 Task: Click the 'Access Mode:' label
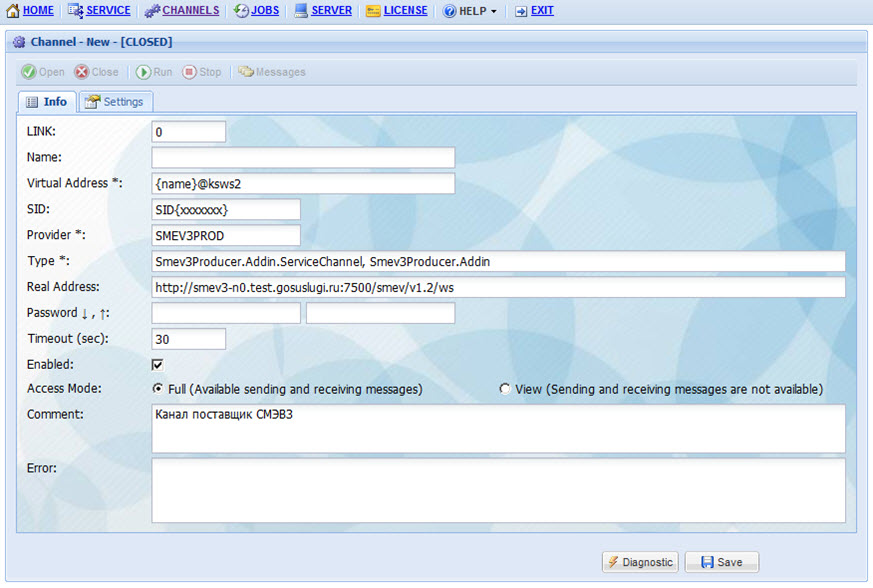(x=64, y=389)
